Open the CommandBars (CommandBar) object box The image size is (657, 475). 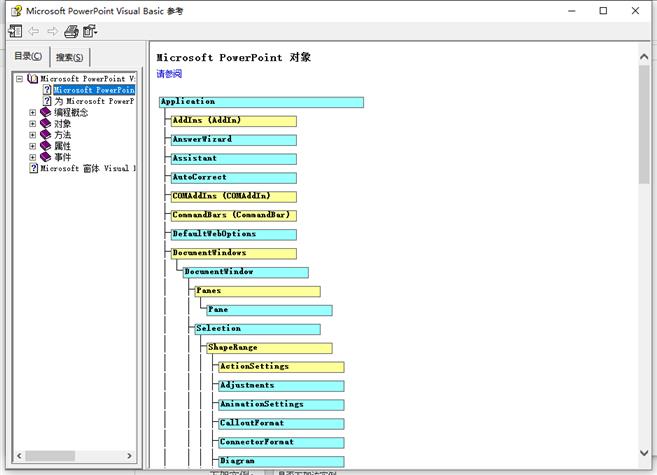pyautogui.click(x=234, y=215)
